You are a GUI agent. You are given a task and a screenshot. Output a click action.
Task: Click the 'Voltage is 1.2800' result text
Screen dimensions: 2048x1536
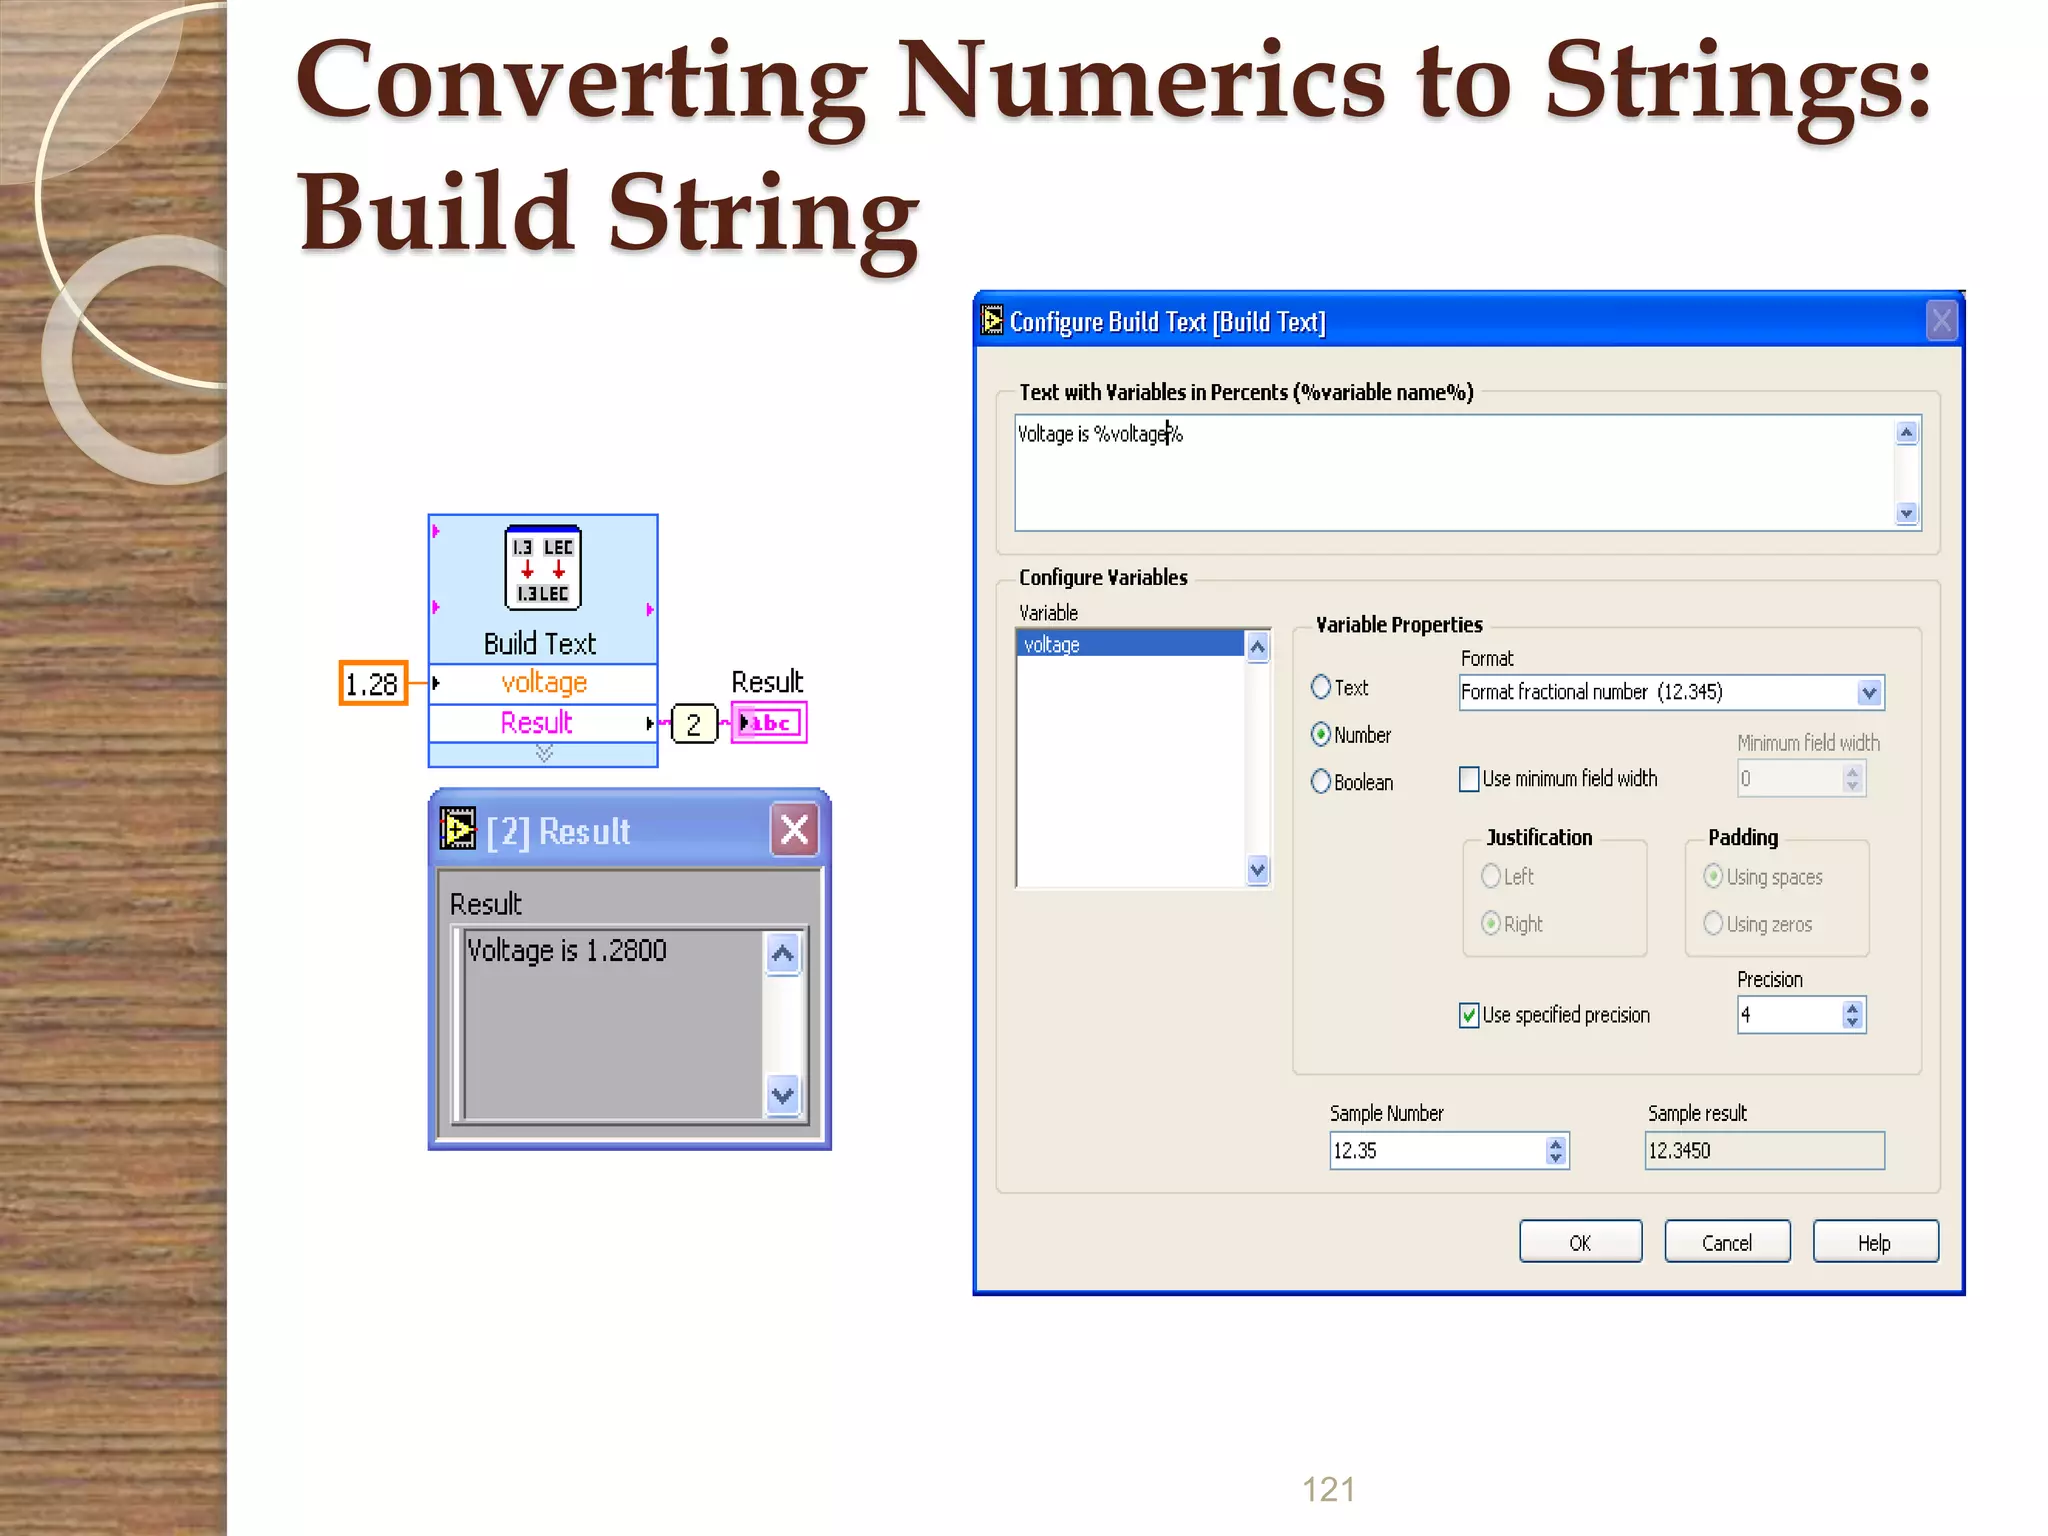click(x=567, y=950)
